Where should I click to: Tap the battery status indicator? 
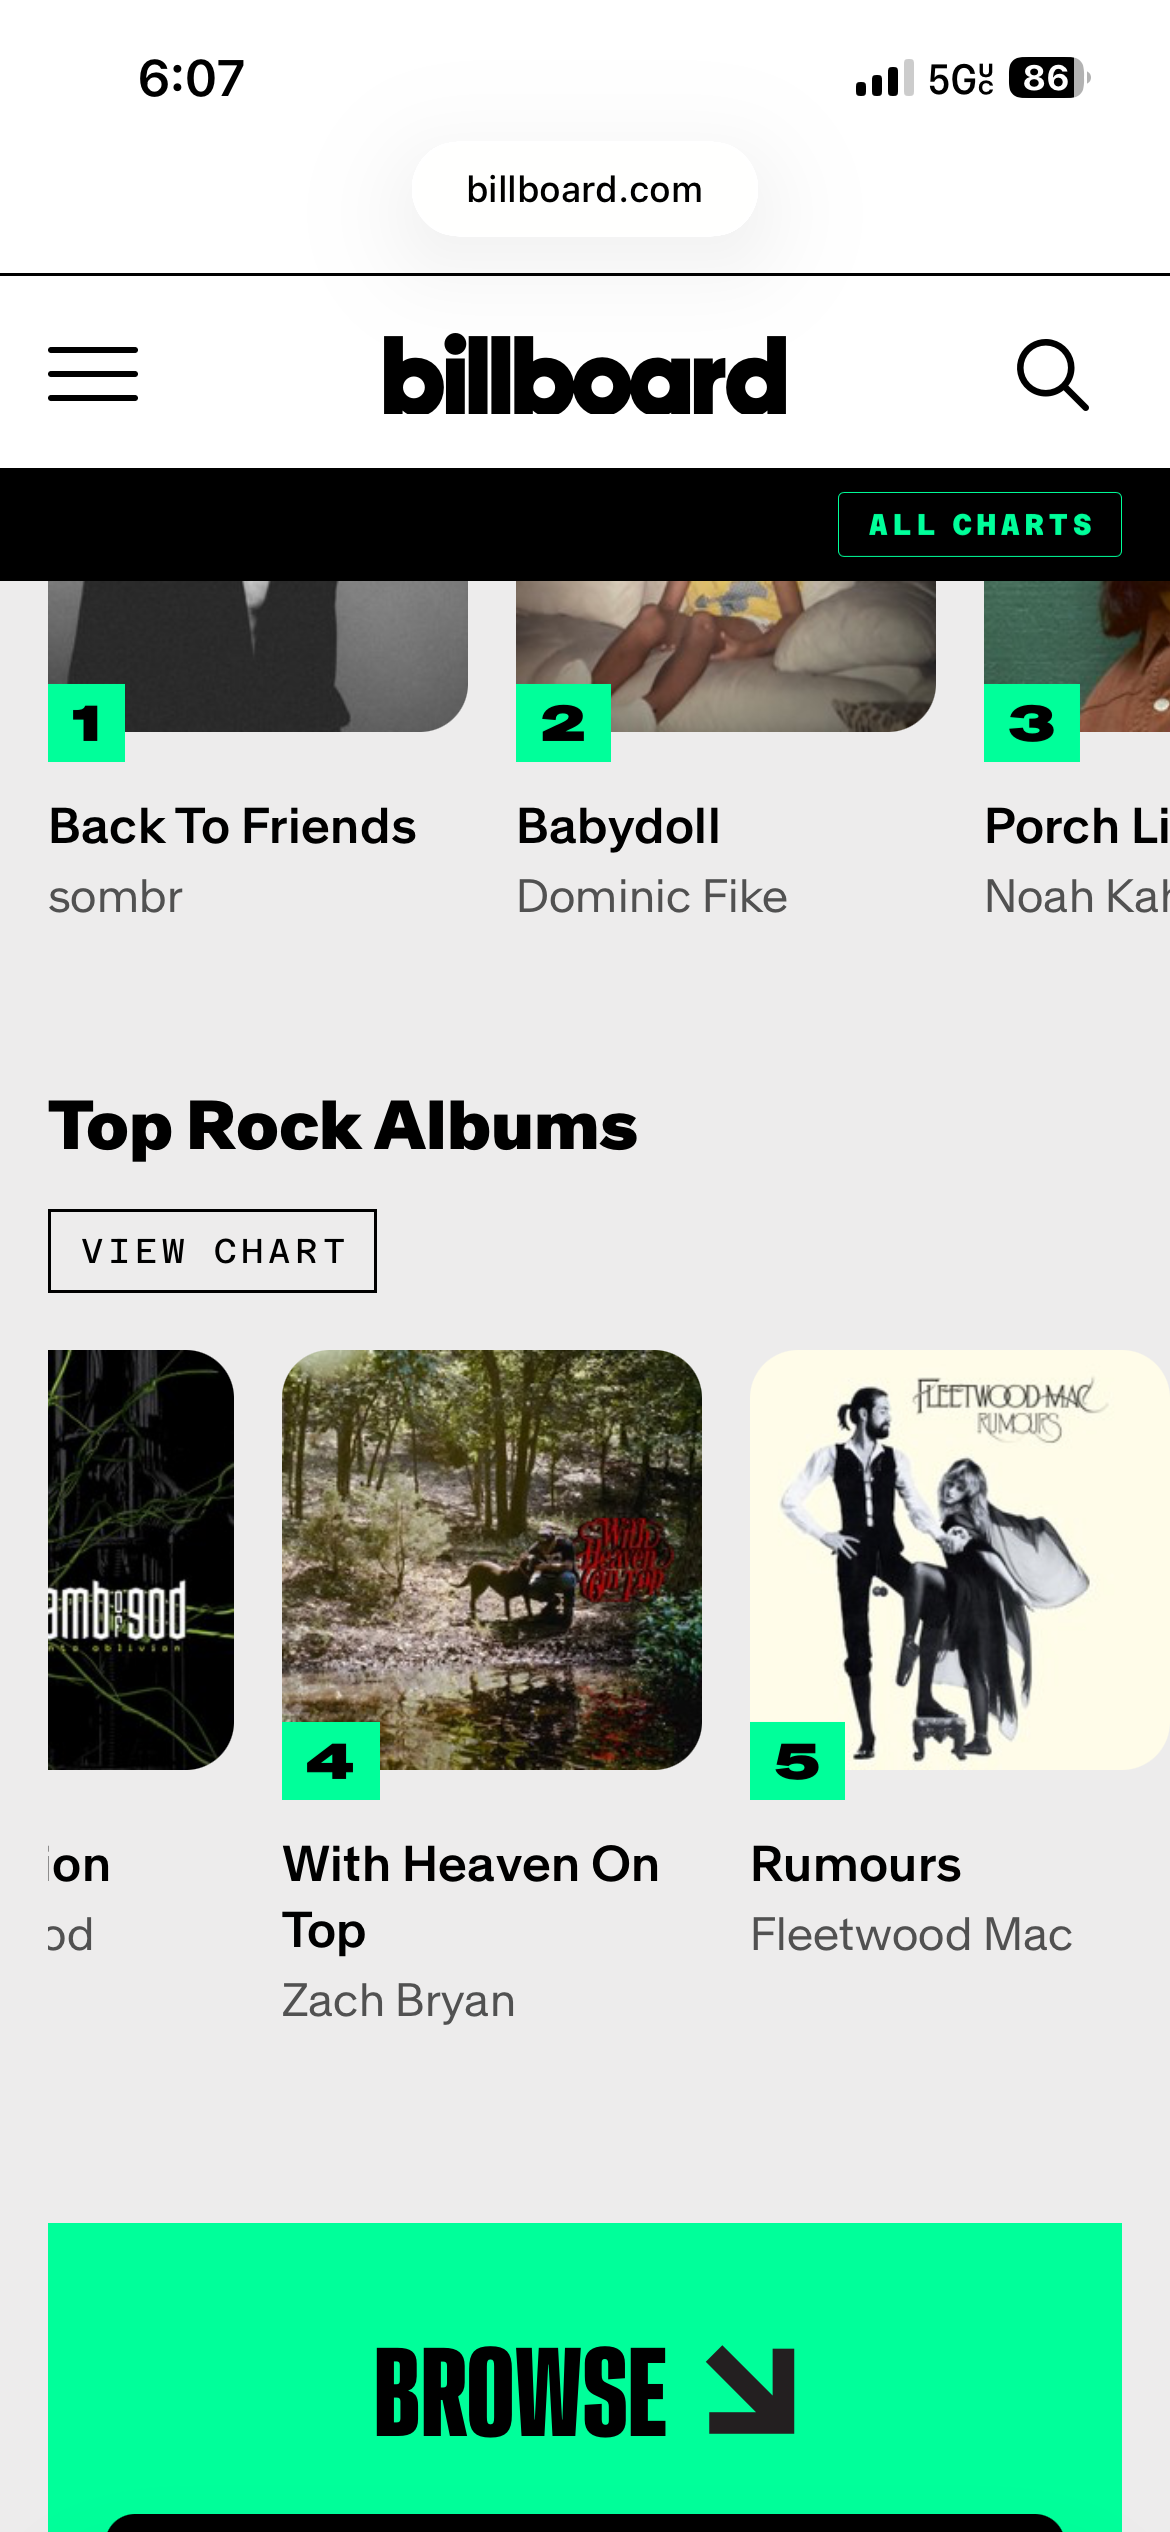(x=1048, y=78)
